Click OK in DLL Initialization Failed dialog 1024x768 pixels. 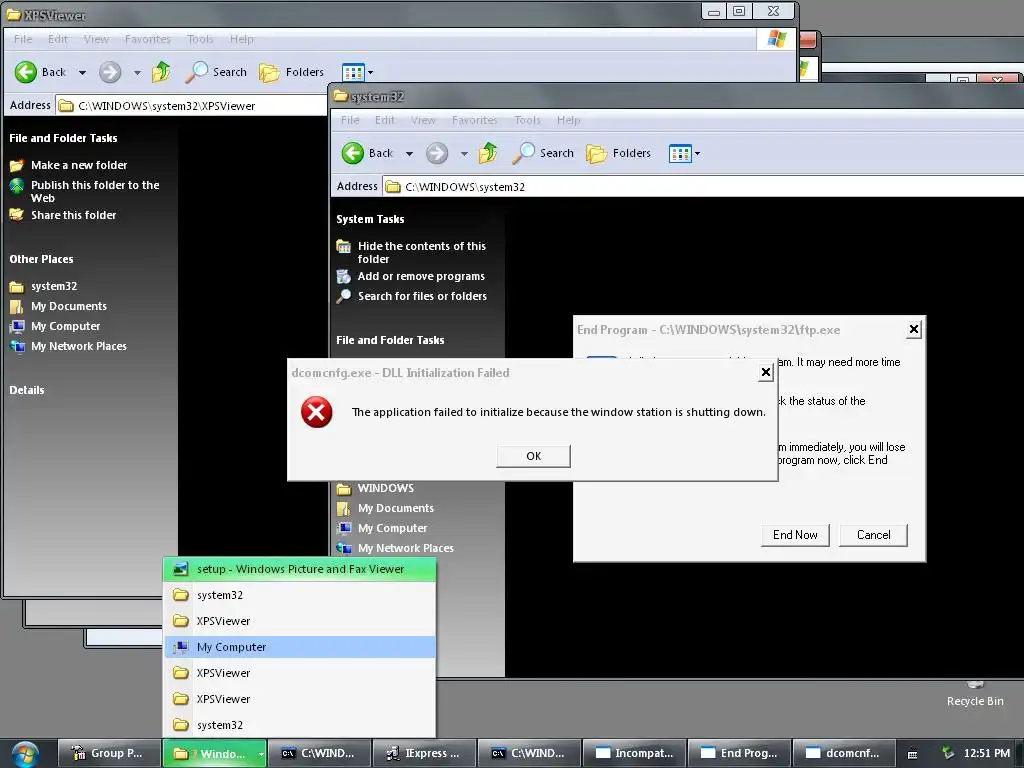tap(534, 456)
